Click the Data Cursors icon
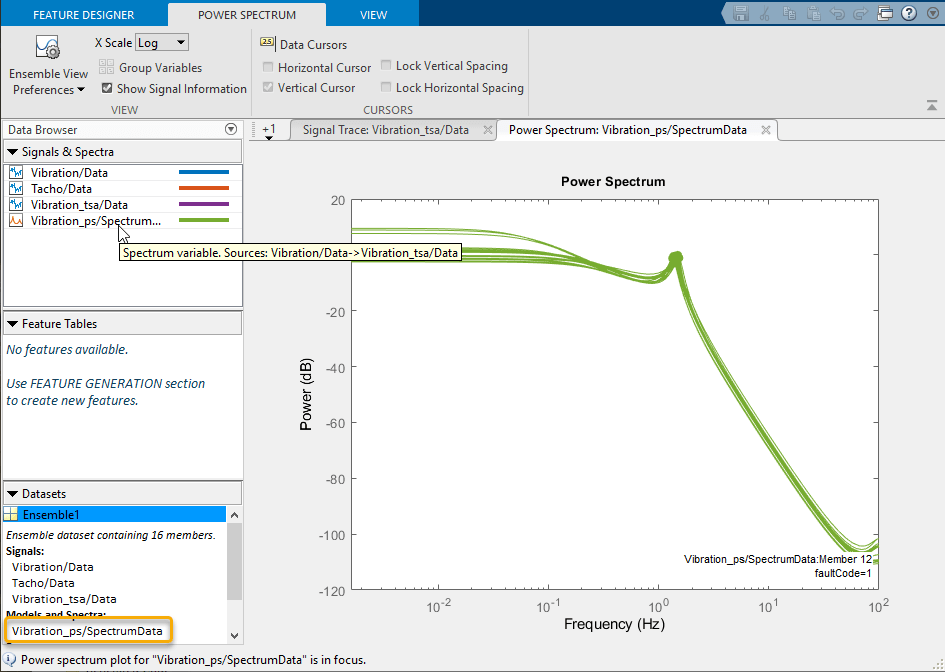The height and width of the screenshot is (672, 945). 267,43
